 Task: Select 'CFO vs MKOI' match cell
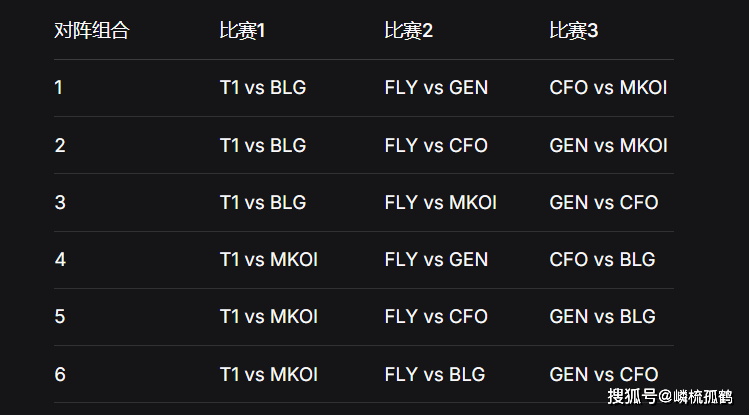tap(608, 88)
